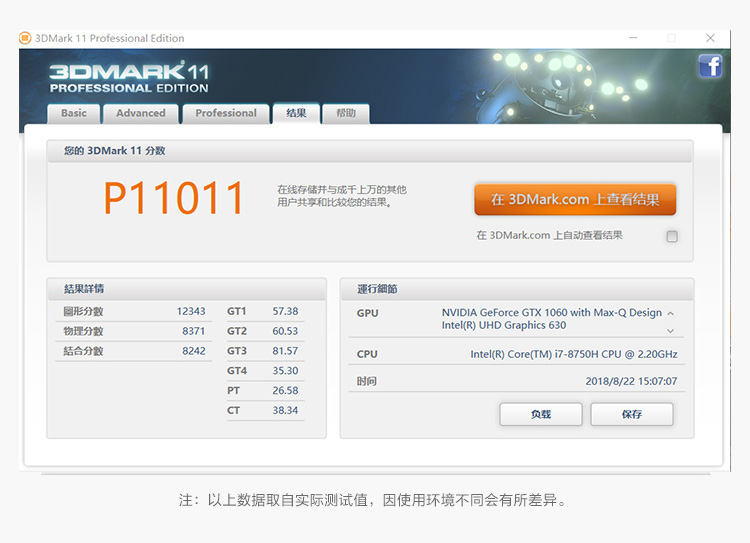Enable automatic result viewing on 3DMark.com checkbox
750x543 pixels.
click(x=672, y=236)
